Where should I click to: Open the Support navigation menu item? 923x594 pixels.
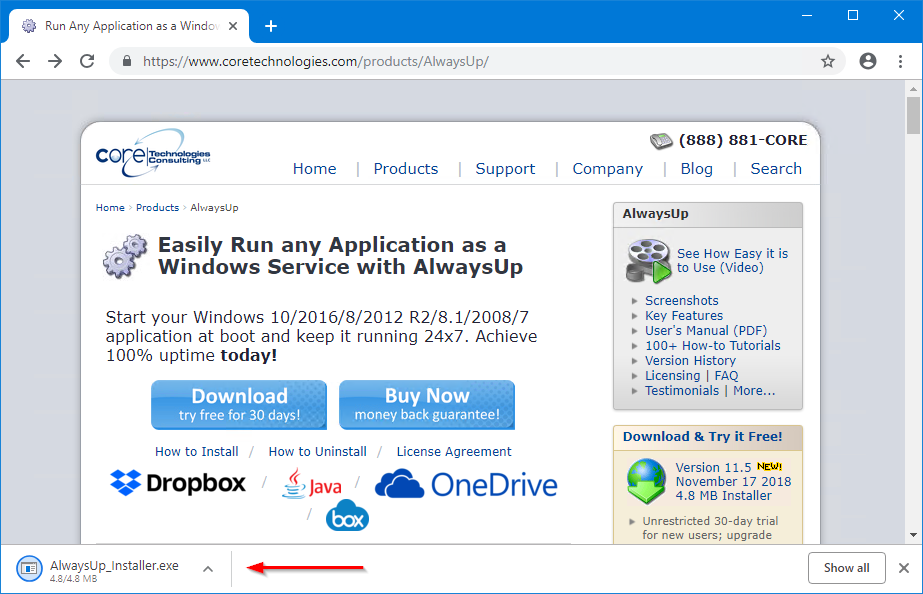point(505,169)
